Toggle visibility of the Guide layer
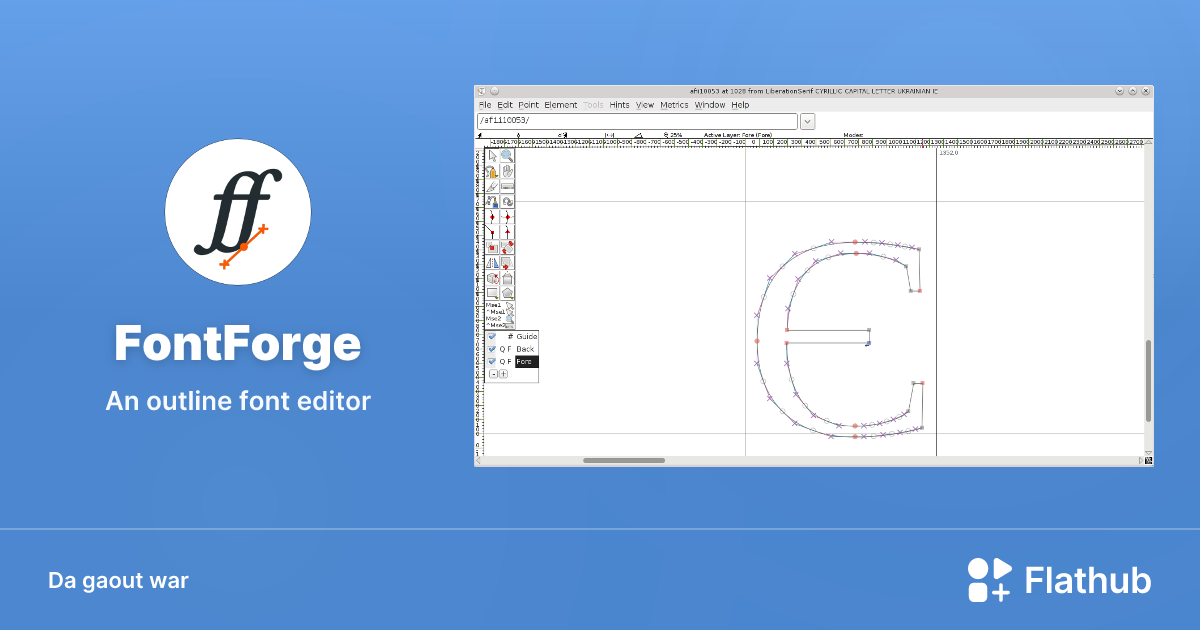 pyautogui.click(x=492, y=336)
